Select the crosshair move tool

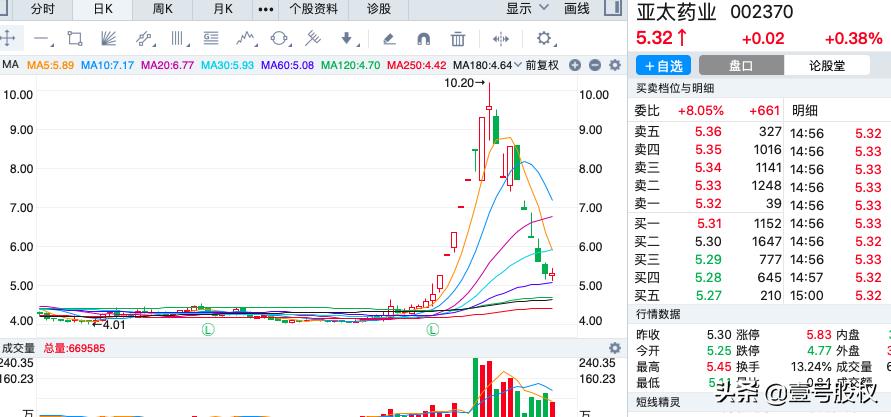pyautogui.click(x=8, y=39)
